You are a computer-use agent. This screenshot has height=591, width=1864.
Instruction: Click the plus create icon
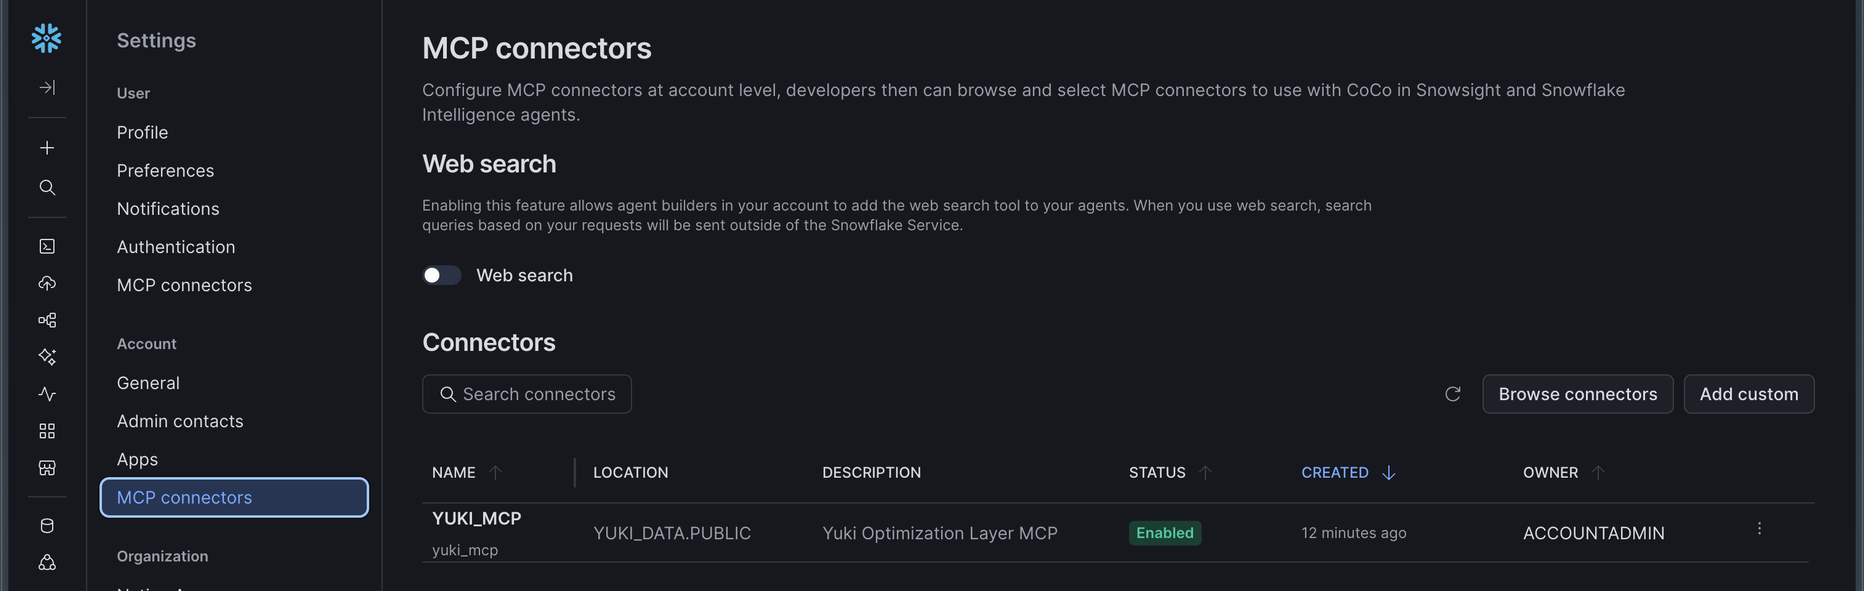pyautogui.click(x=47, y=148)
